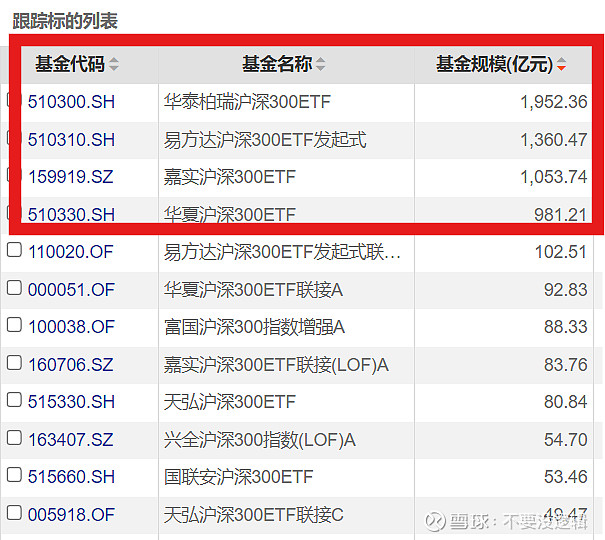Follow the 000051.OF code link
Image resolution: width=605 pixels, height=540 pixels.
71,290
